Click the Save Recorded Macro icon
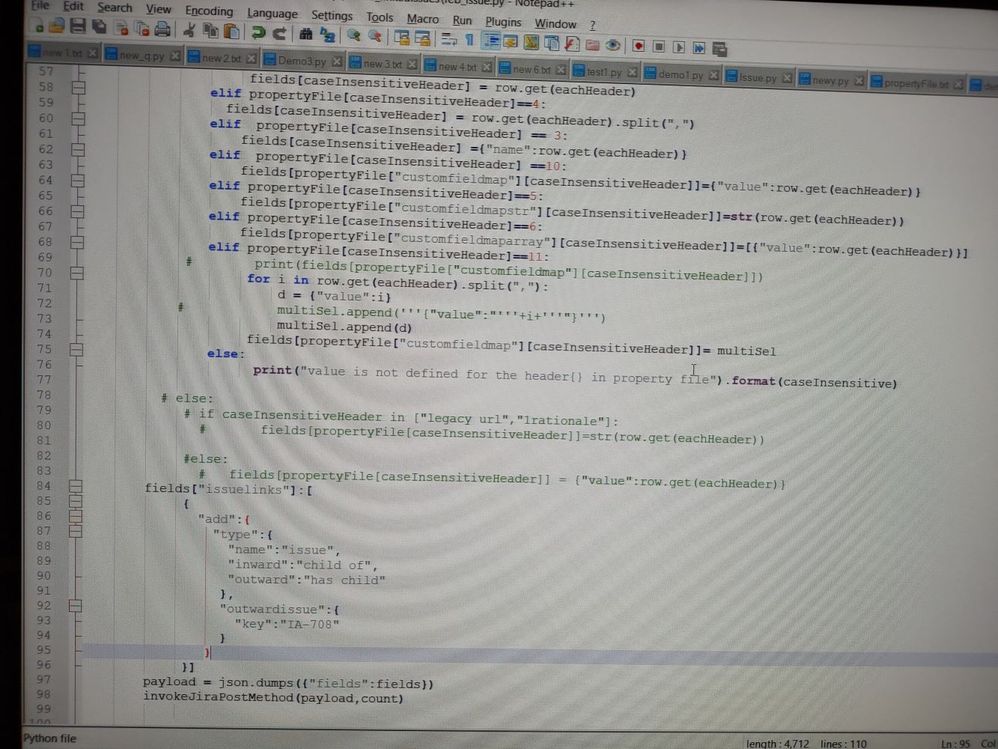998x749 pixels. [x=720, y=48]
